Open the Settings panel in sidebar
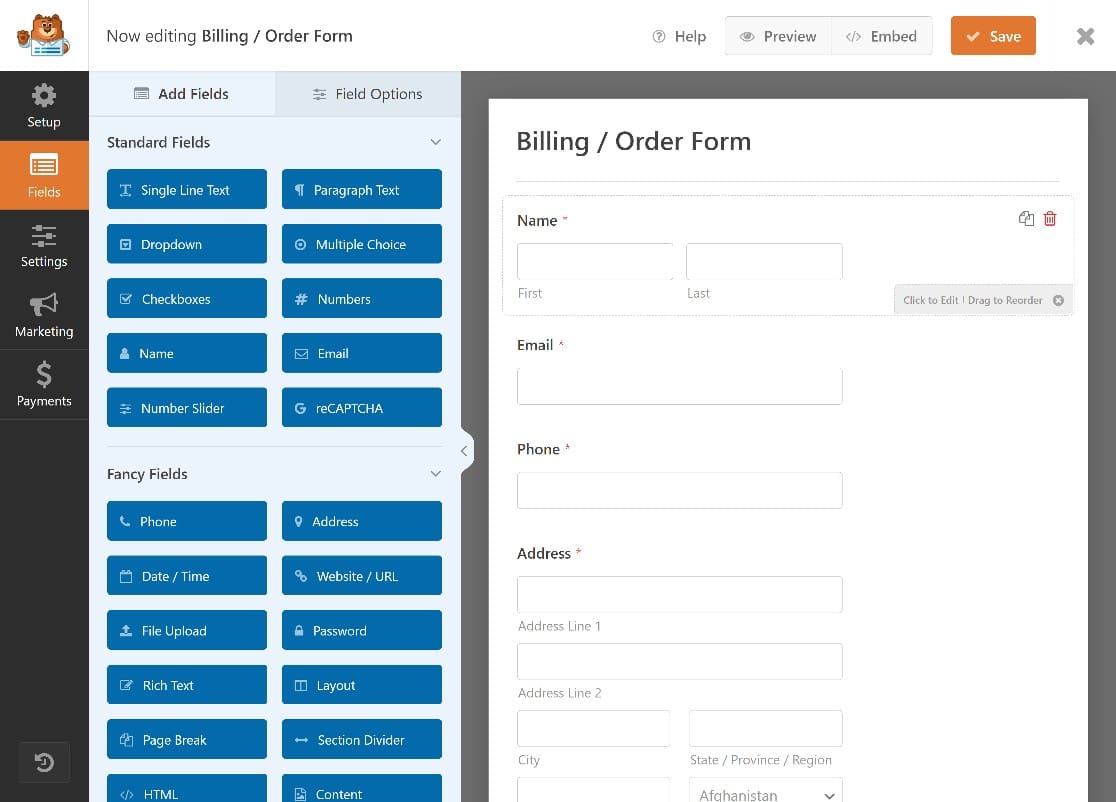Image resolution: width=1116 pixels, height=802 pixels. (x=43, y=245)
